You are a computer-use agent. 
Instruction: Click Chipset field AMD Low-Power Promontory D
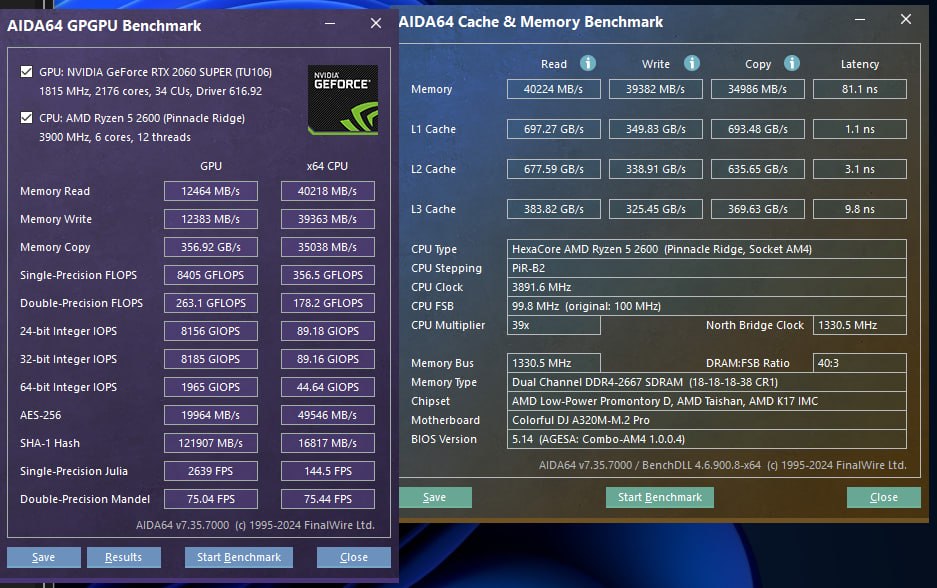coord(707,401)
